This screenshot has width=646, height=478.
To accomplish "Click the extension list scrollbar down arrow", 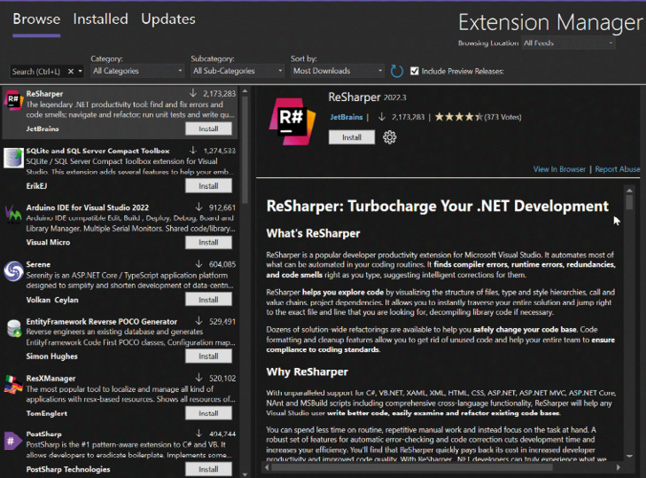I will click(245, 474).
